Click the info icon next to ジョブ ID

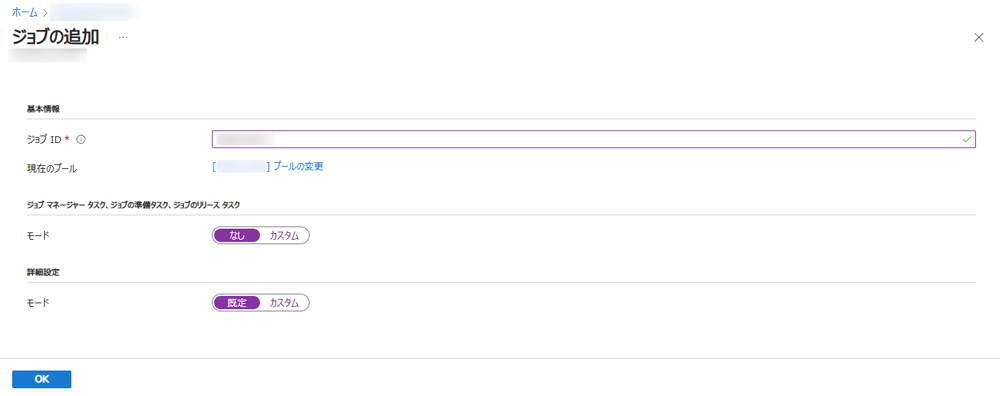point(81,140)
